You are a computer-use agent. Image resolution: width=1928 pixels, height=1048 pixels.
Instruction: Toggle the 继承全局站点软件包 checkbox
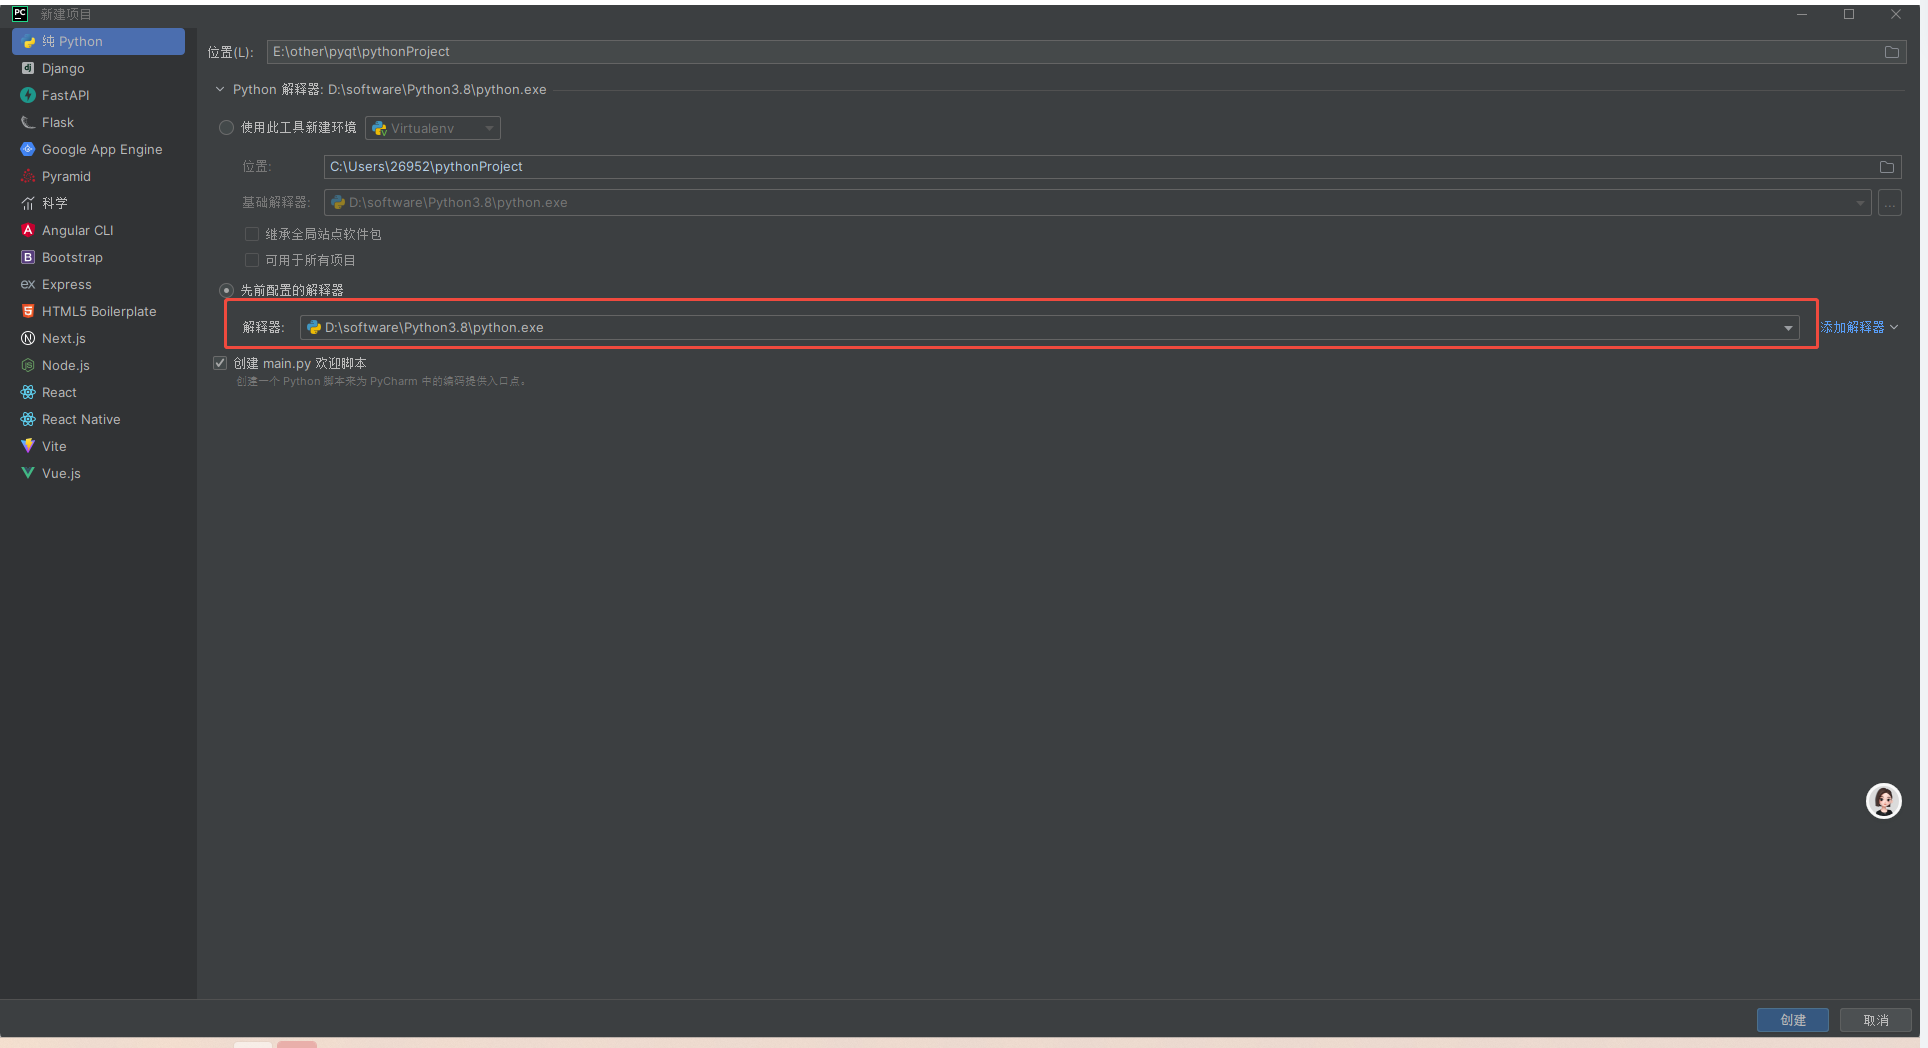pyautogui.click(x=252, y=234)
